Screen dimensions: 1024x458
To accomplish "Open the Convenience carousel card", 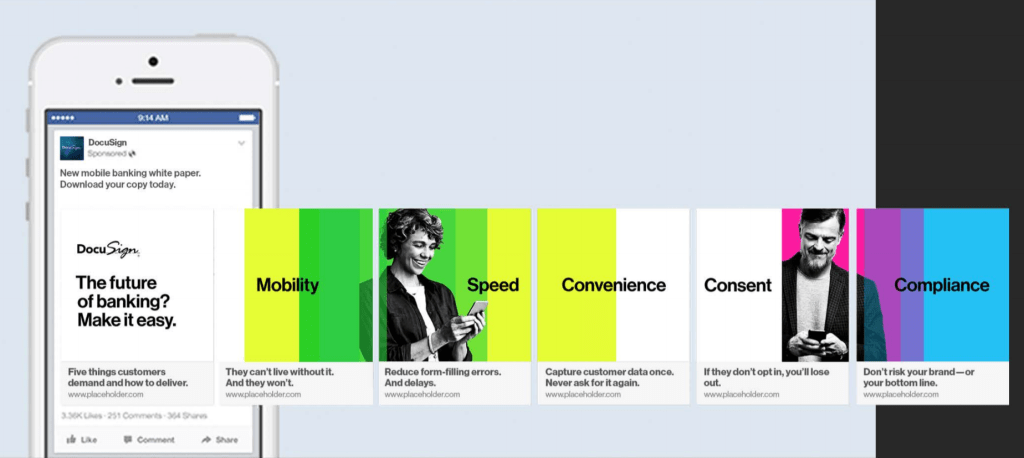I will point(613,285).
